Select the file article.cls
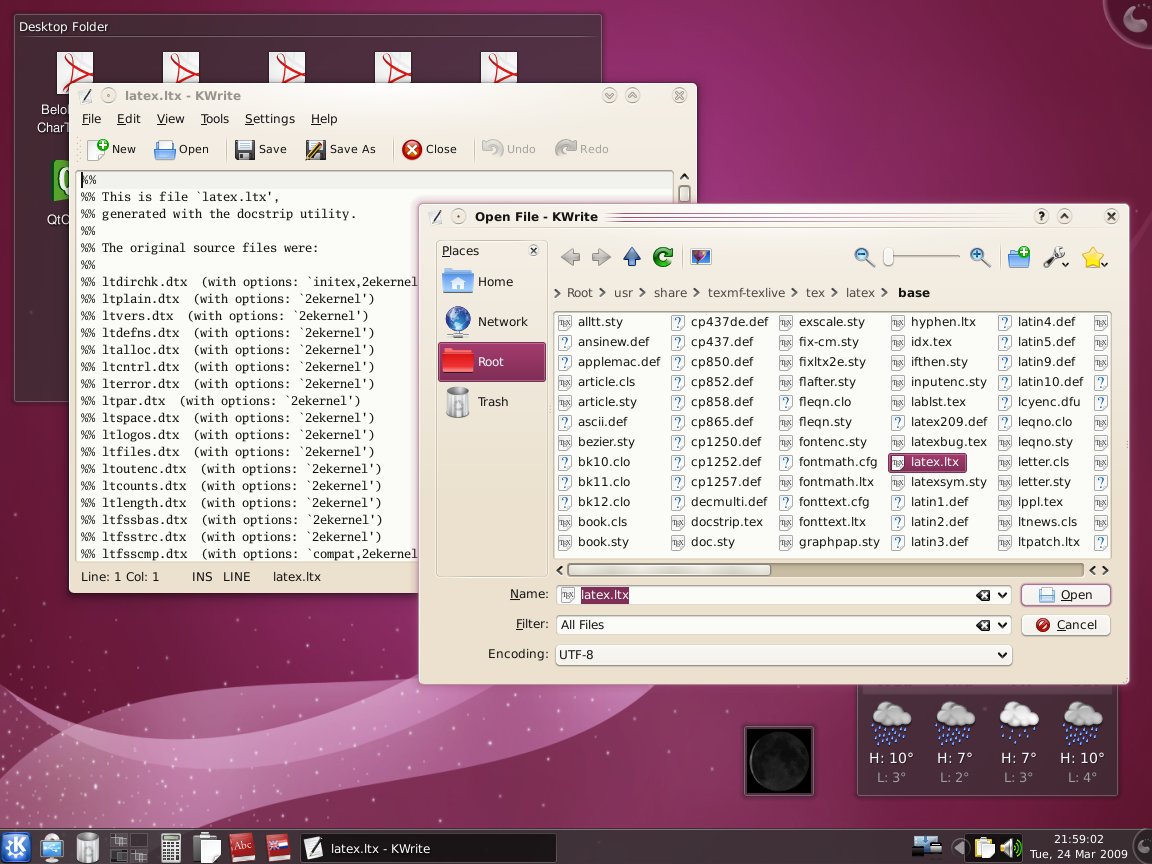This screenshot has height=864, width=1152. [597, 382]
